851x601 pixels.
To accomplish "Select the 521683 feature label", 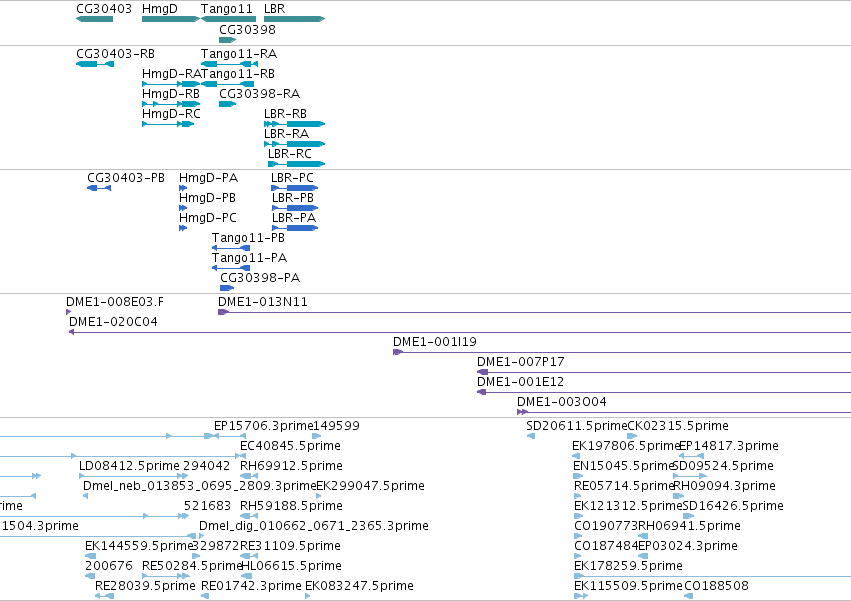I will pos(207,507).
